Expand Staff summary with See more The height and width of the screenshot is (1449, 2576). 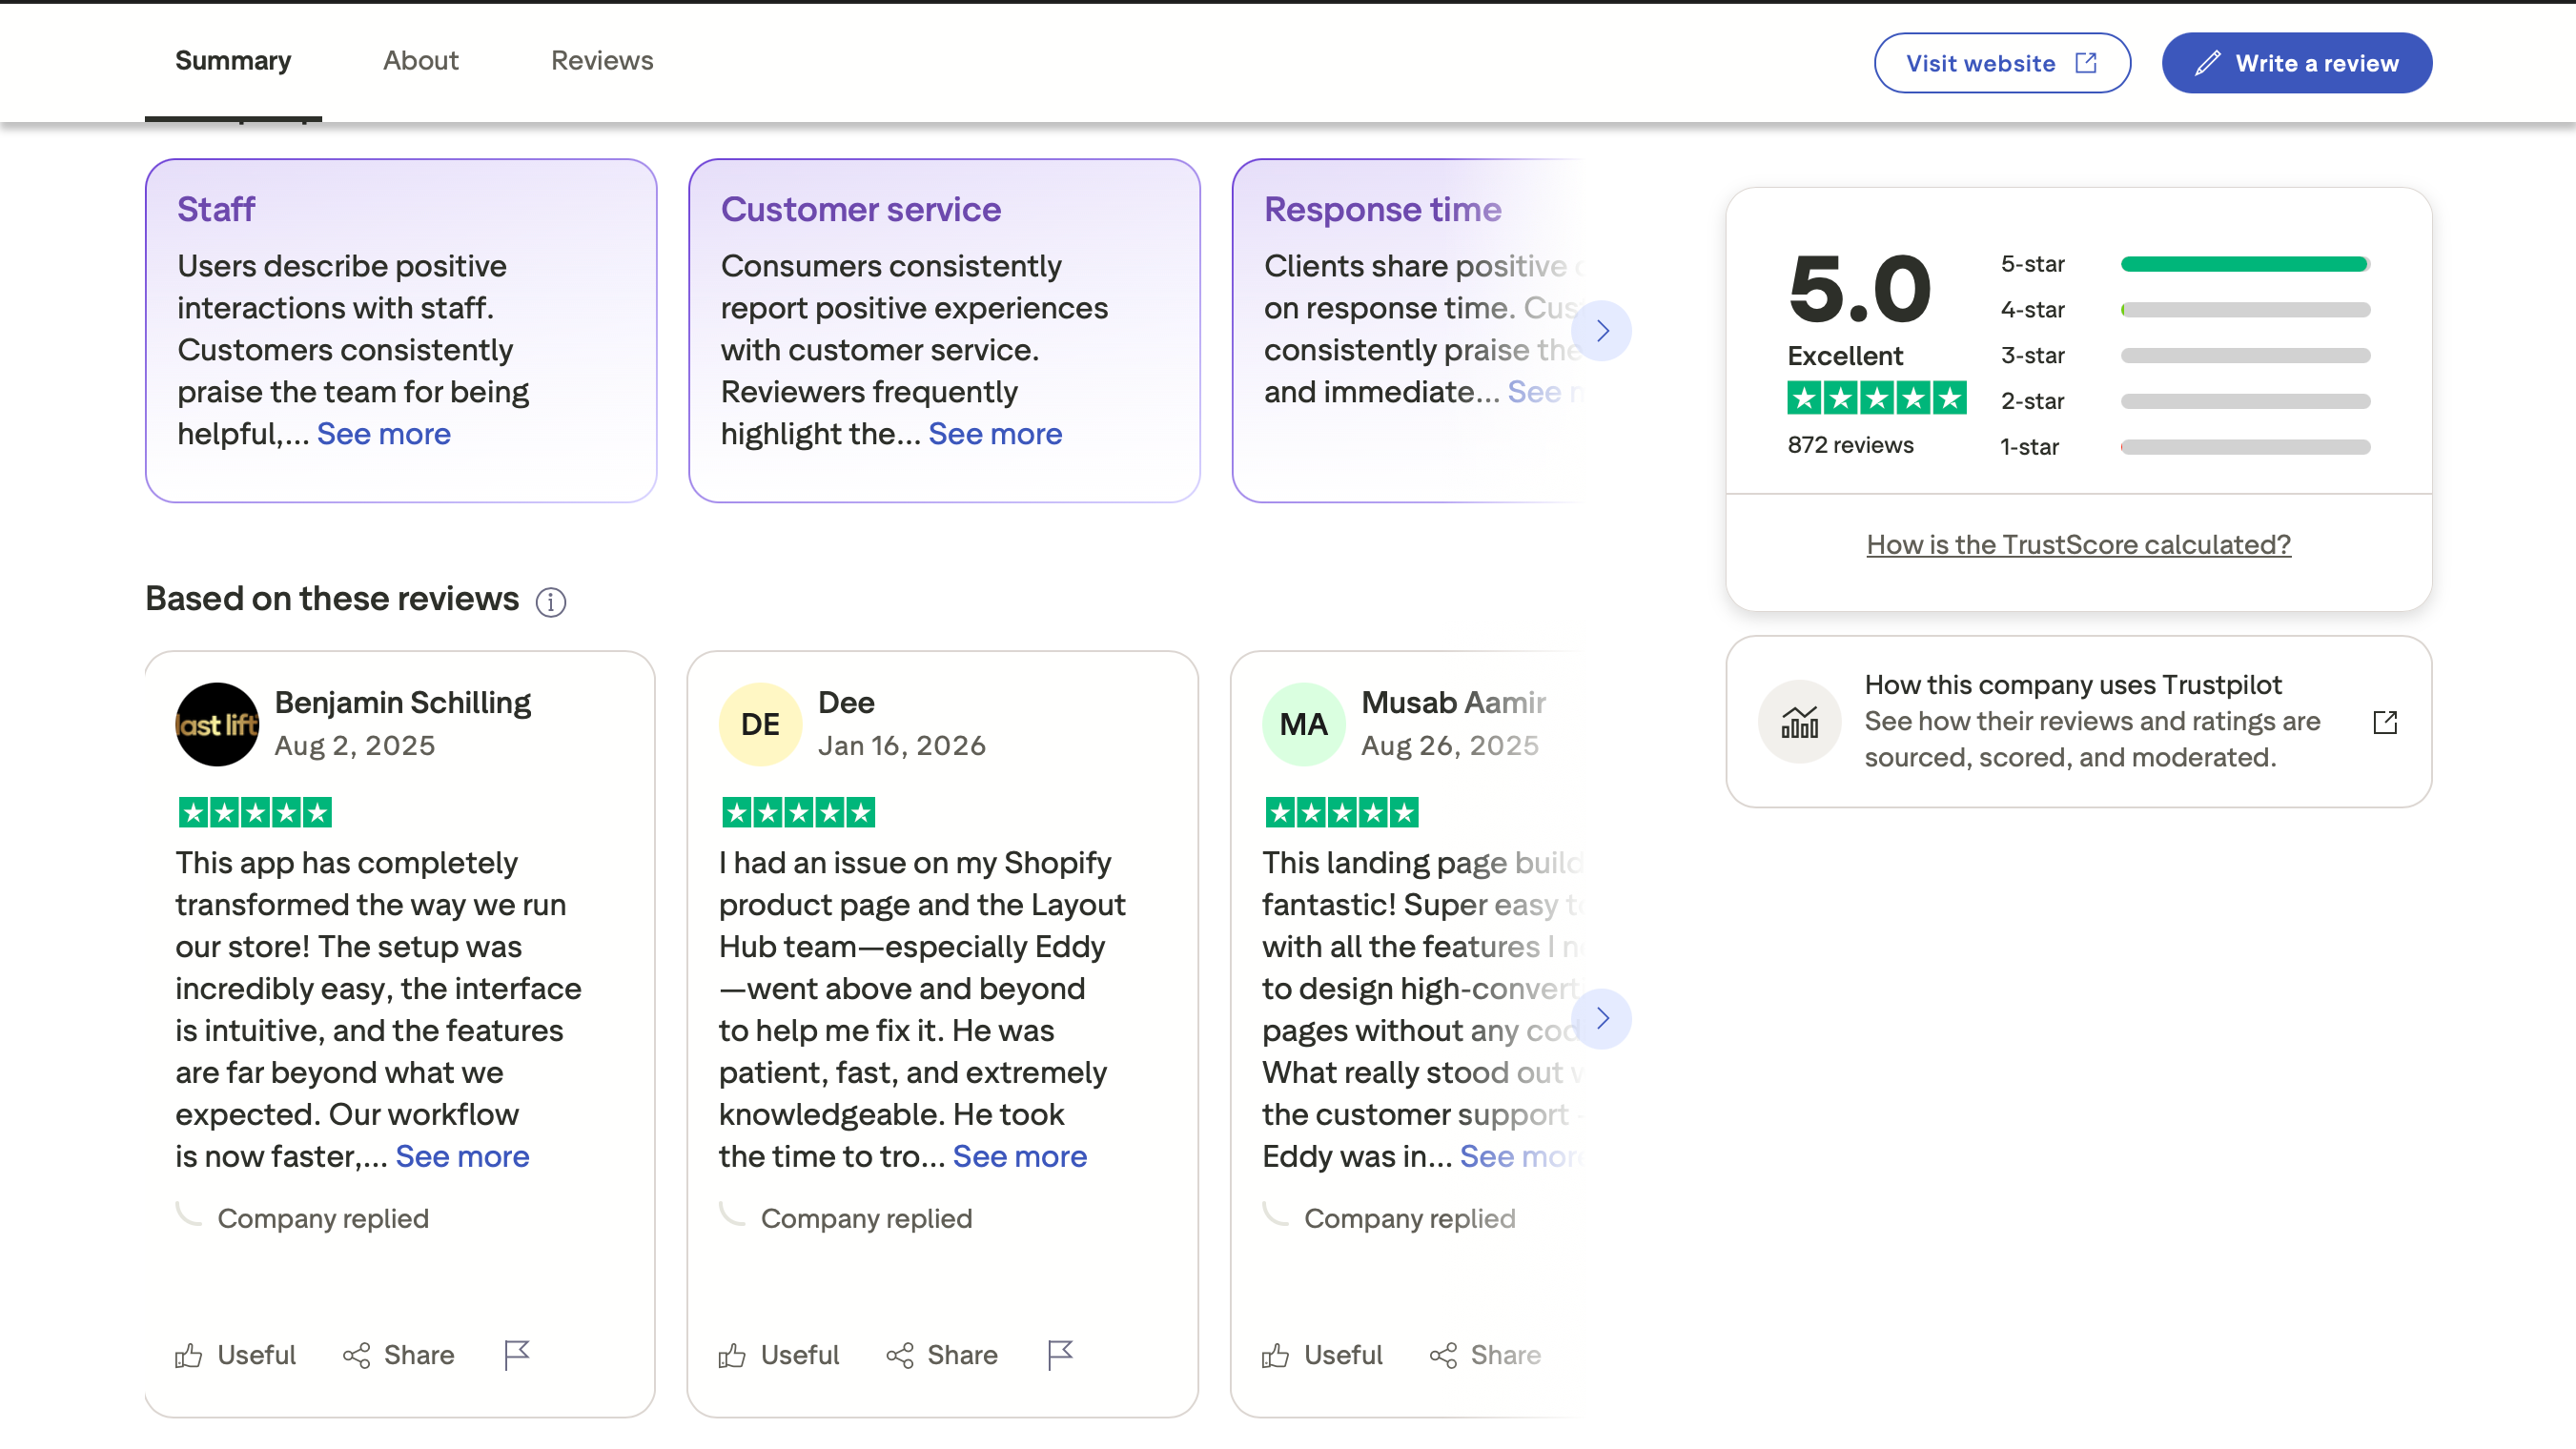coord(383,434)
